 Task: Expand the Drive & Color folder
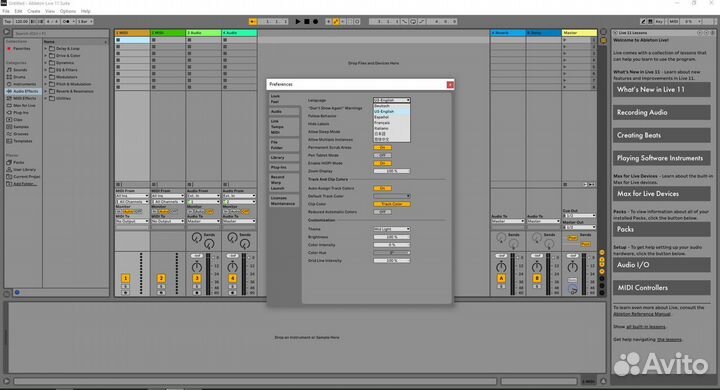point(45,56)
